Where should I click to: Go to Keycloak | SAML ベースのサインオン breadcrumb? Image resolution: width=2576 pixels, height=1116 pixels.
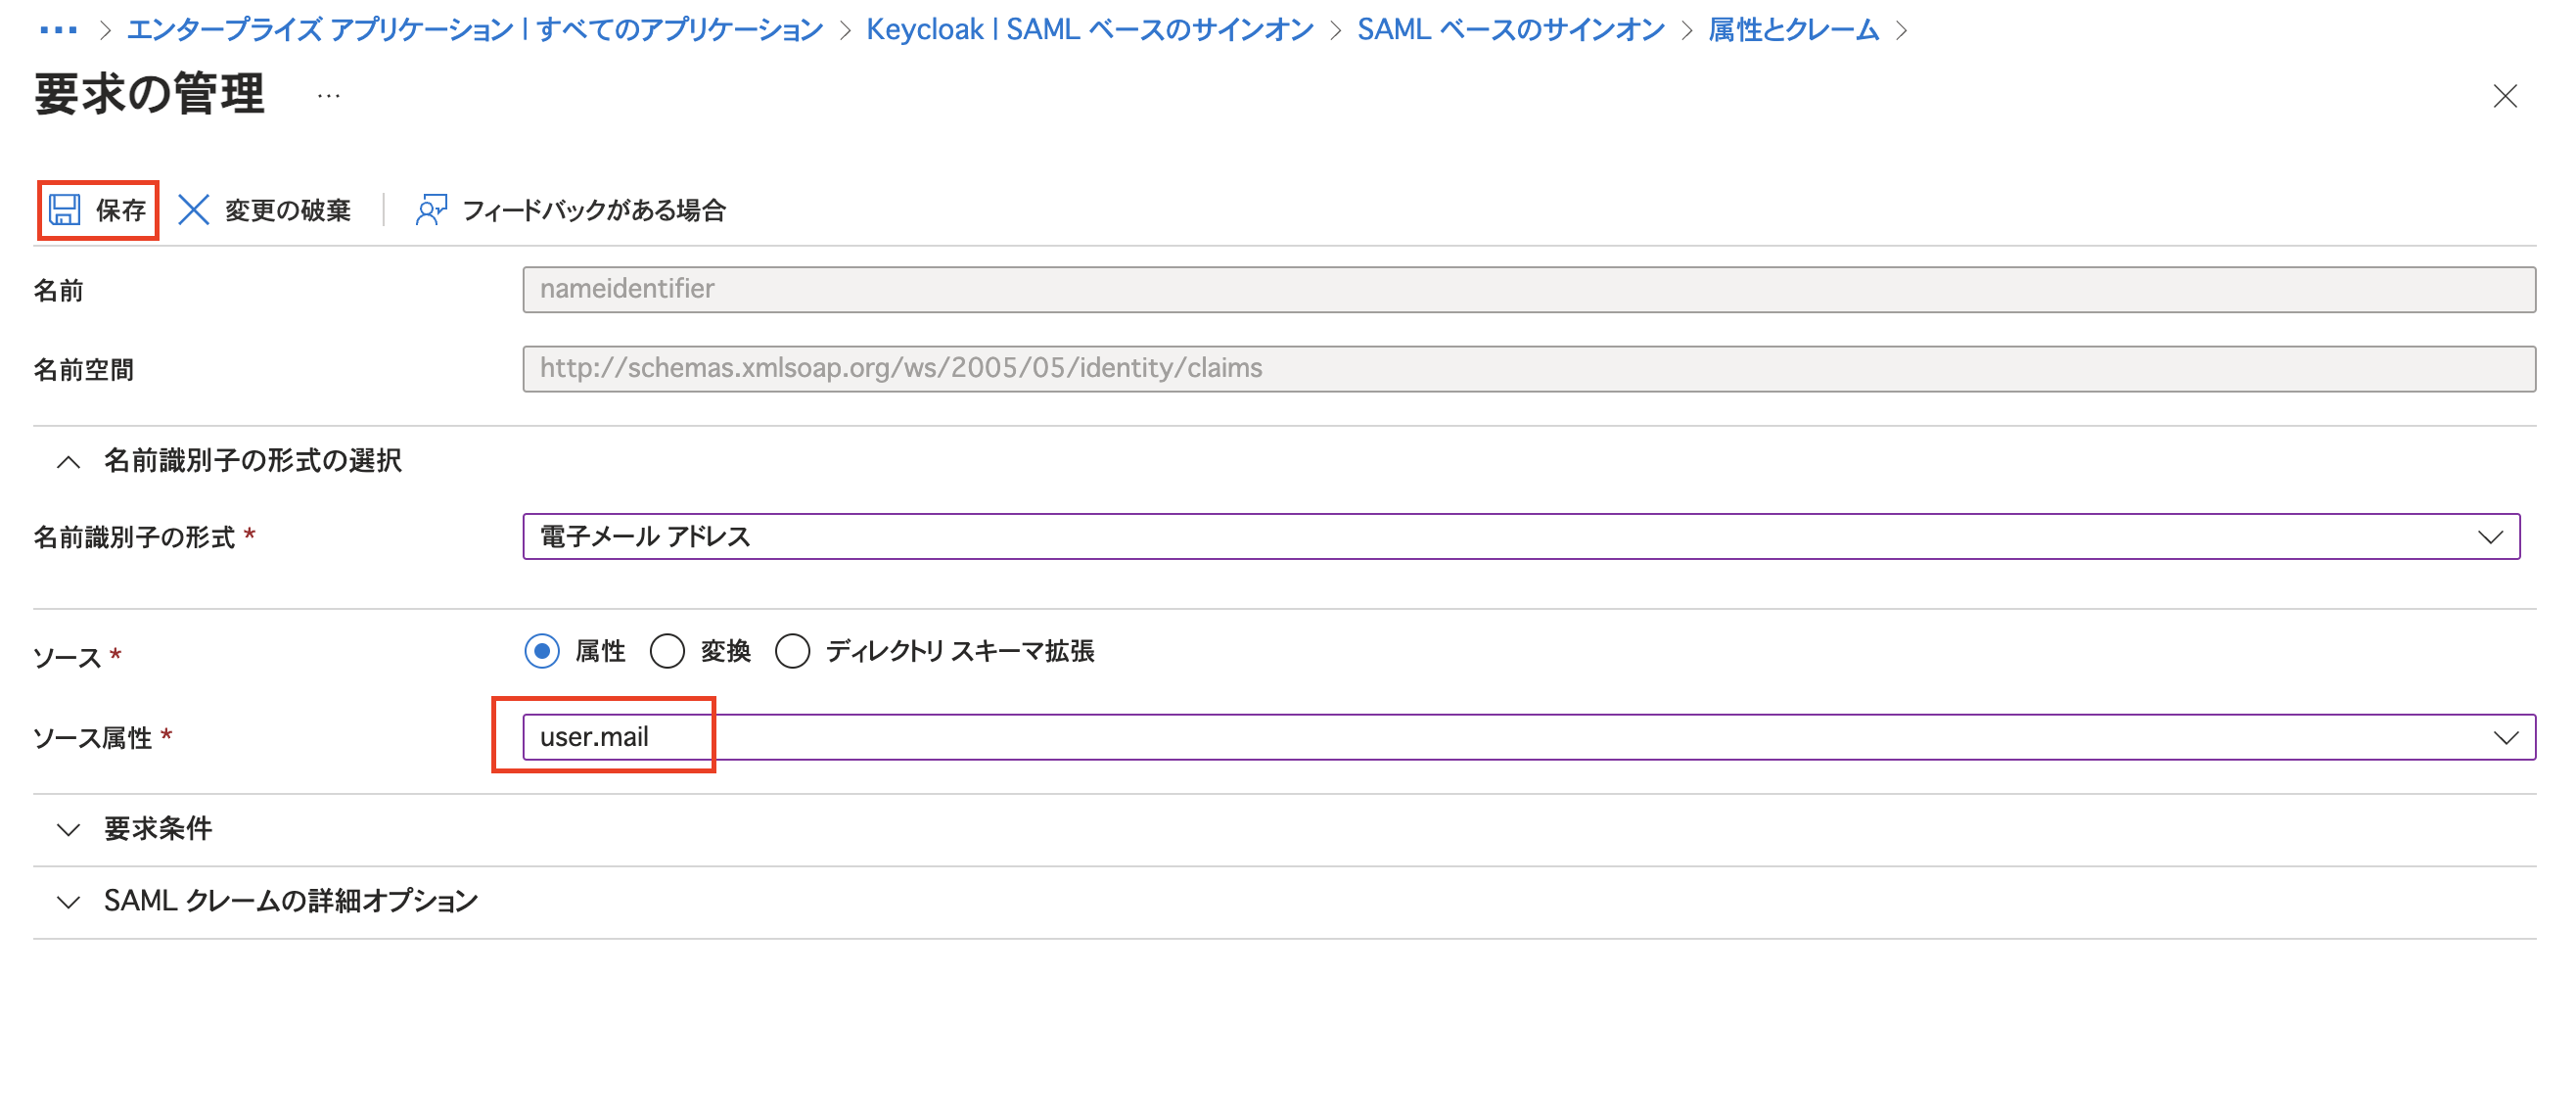coord(1089,30)
